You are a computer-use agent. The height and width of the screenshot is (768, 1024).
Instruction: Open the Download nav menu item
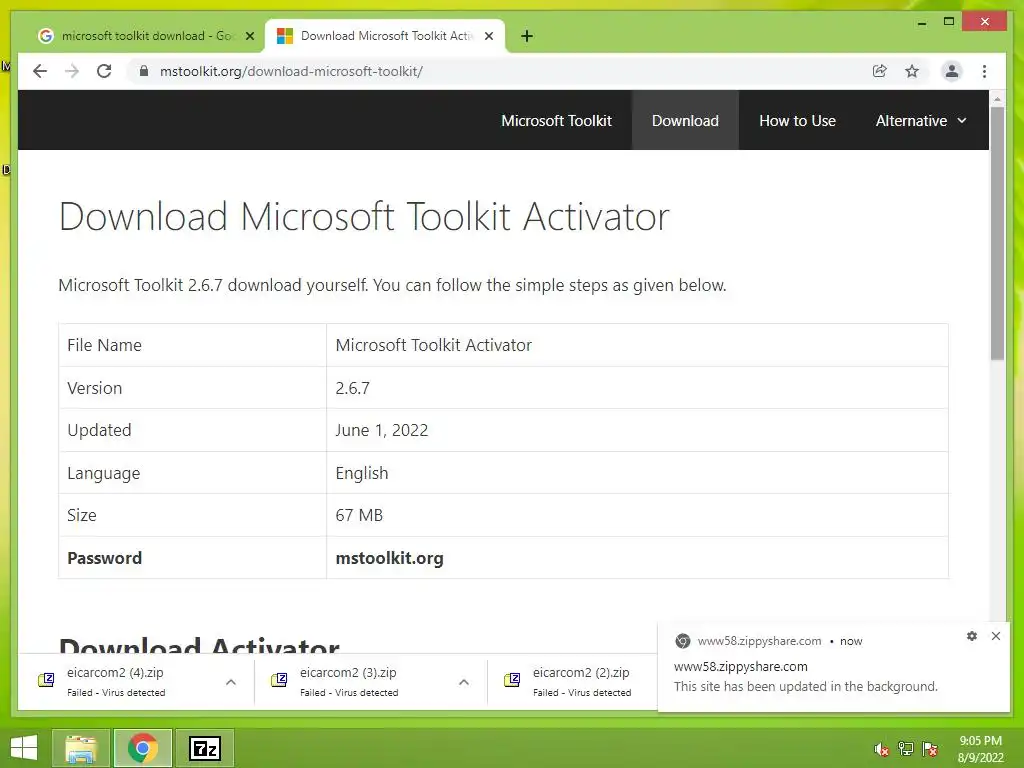[685, 121]
